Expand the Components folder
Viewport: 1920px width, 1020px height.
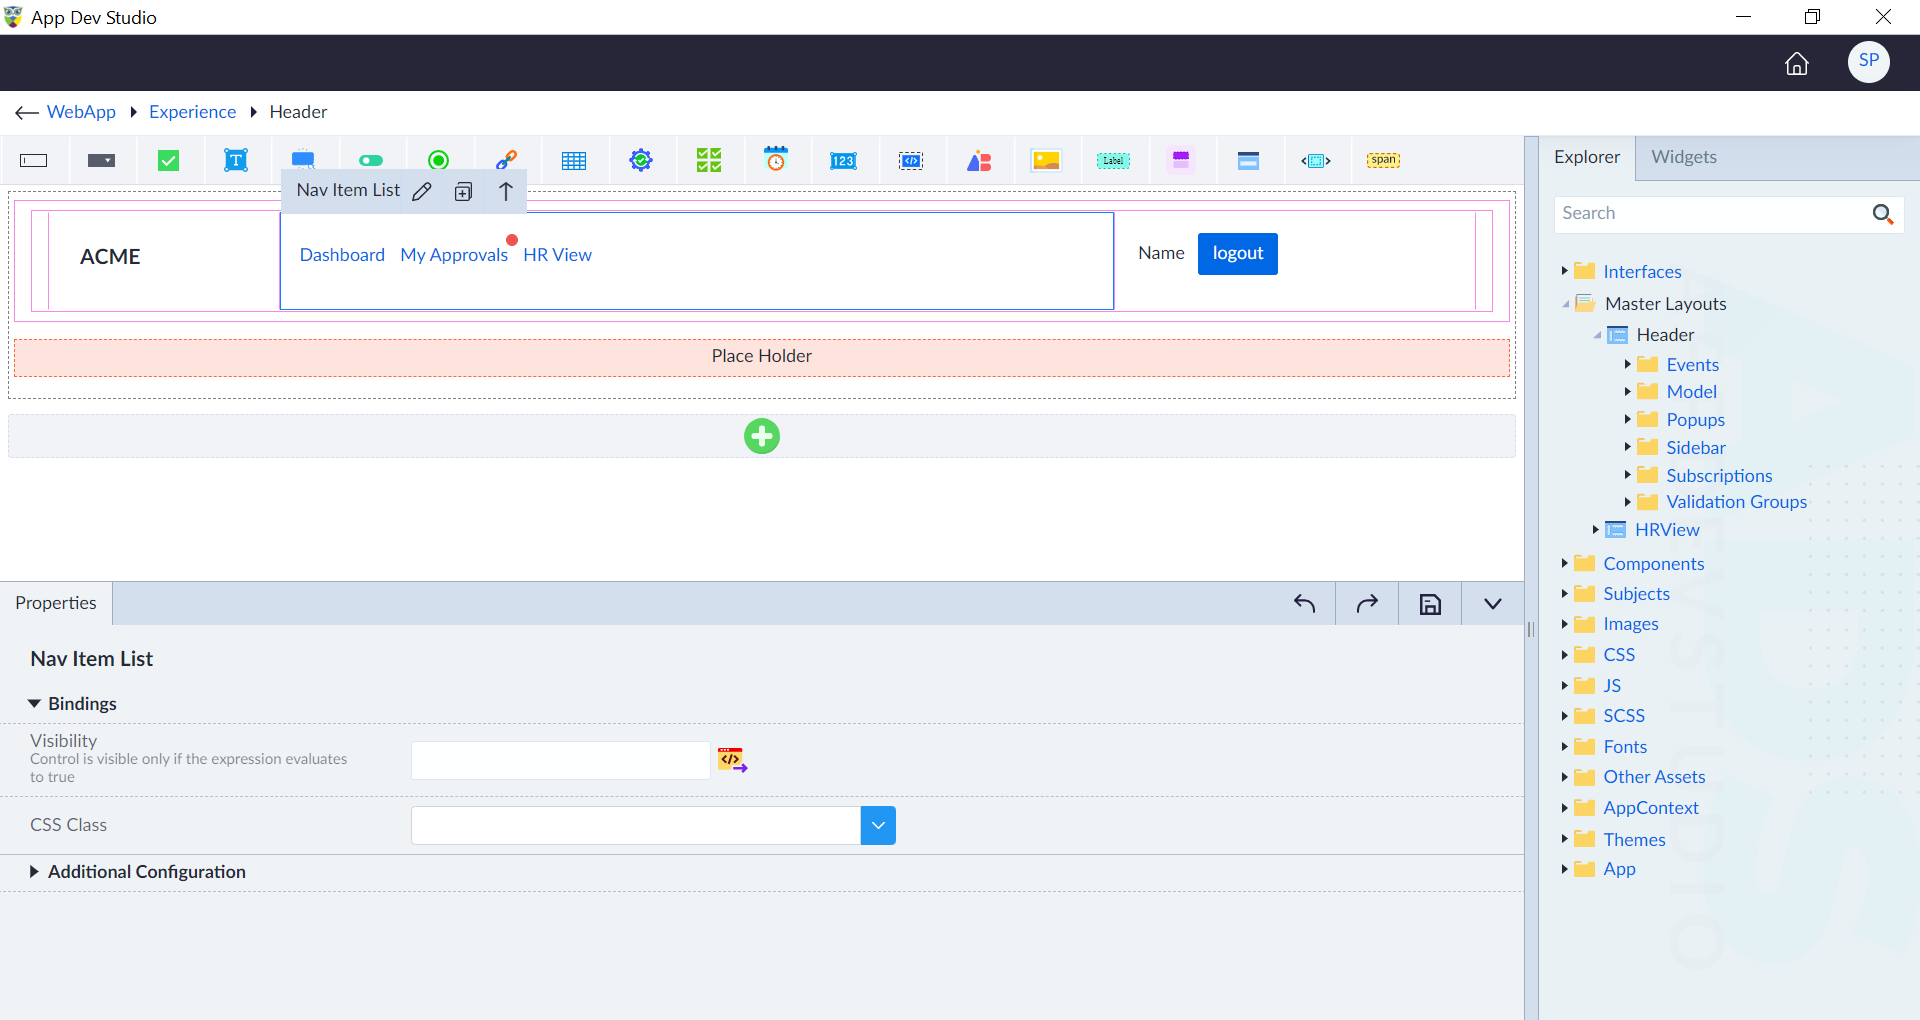point(1564,563)
